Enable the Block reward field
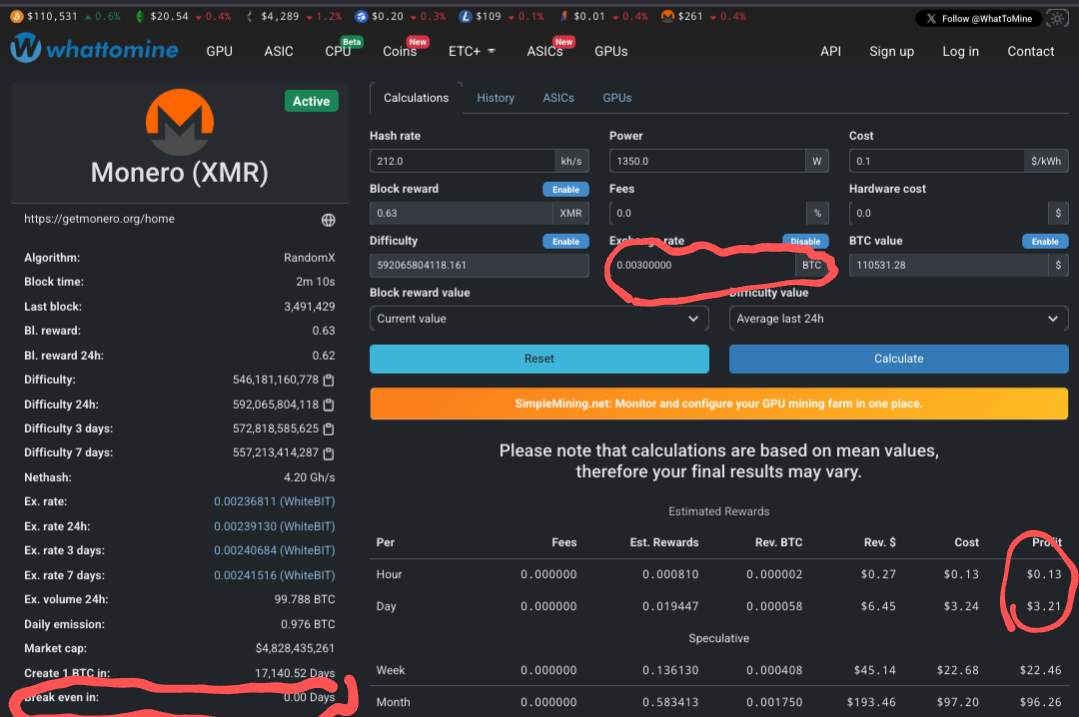1079x717 pixels. tap(566, 189)
